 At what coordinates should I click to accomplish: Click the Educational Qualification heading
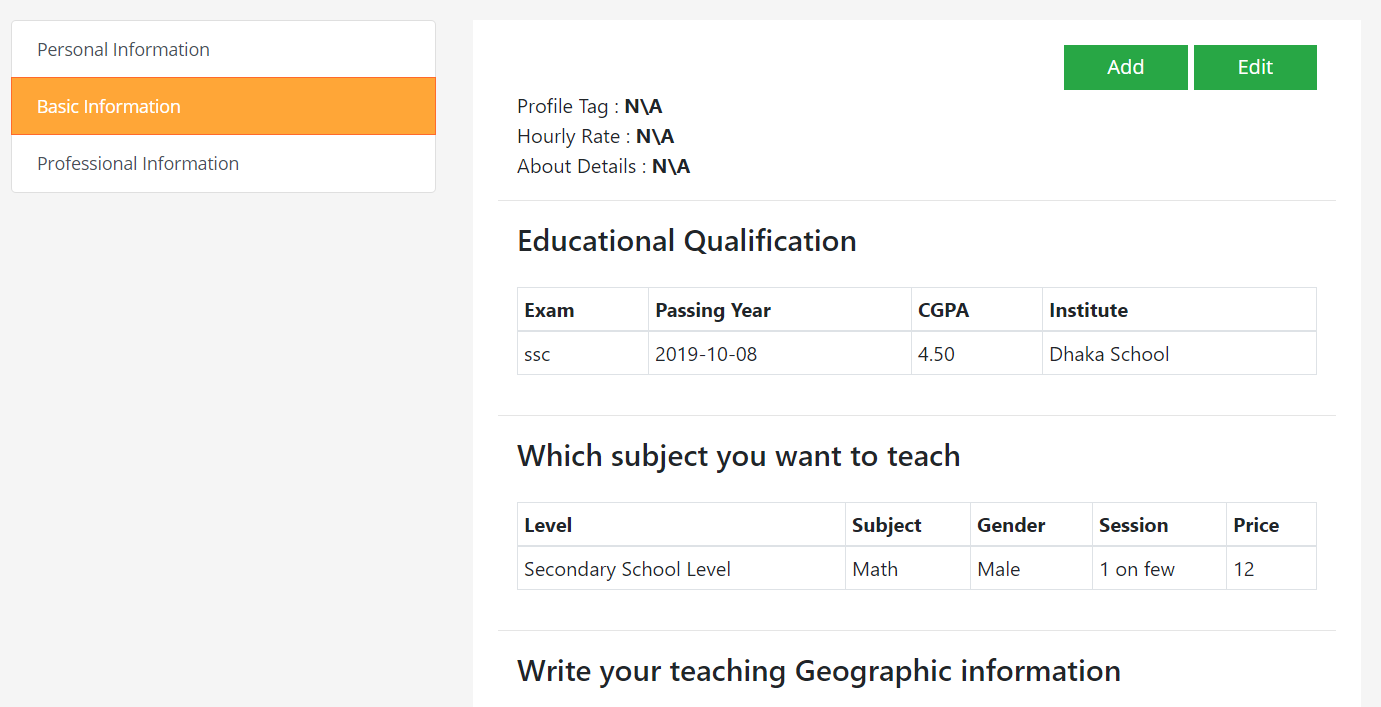click(687, 241)
